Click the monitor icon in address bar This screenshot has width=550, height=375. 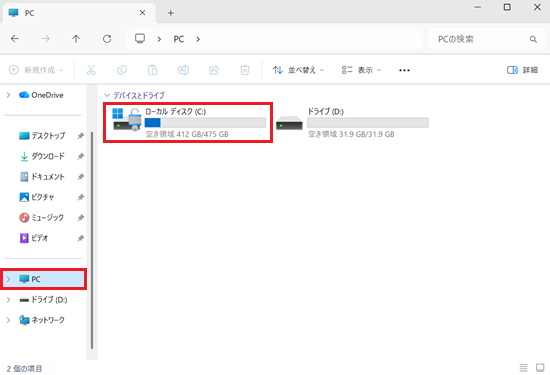140,38
